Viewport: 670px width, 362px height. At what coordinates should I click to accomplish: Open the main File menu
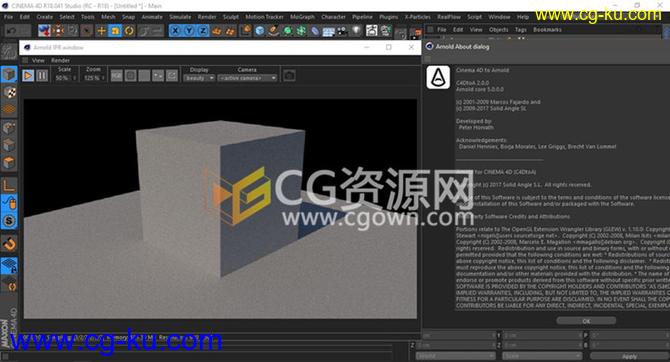click(x=9, y=17)
